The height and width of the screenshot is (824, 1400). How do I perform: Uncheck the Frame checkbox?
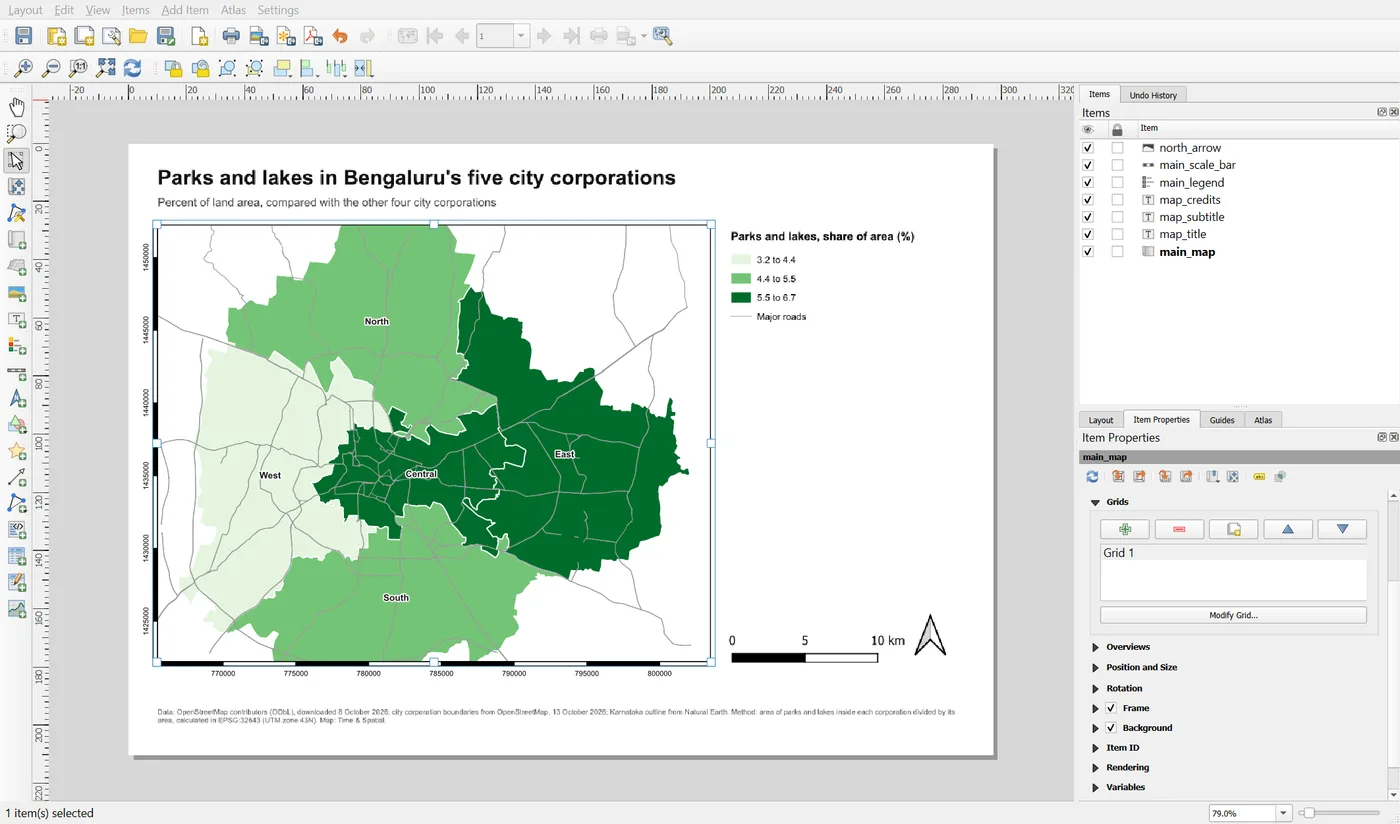(x=1110, y=708)
